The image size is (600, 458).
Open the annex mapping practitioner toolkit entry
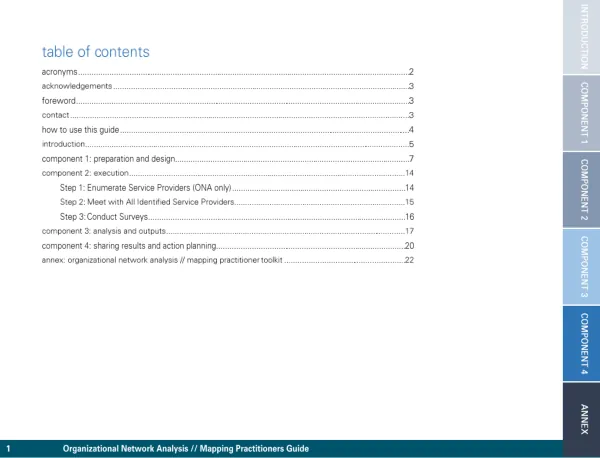(x=228, y=260)
